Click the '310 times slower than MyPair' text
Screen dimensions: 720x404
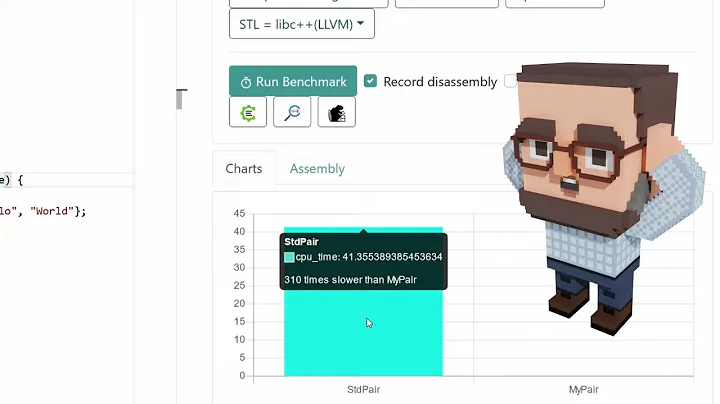(350, 280)
